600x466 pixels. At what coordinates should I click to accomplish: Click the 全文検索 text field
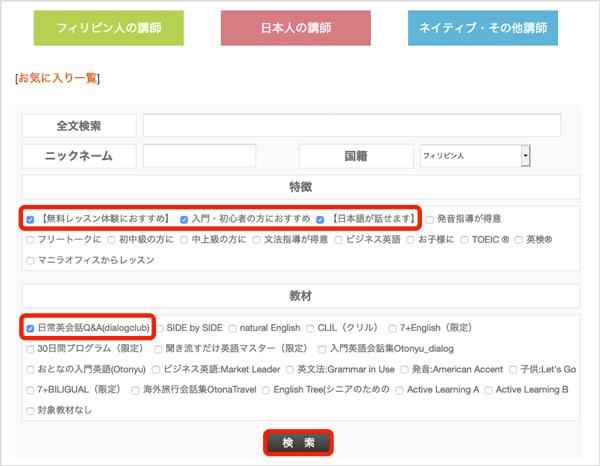click(351, 125)
